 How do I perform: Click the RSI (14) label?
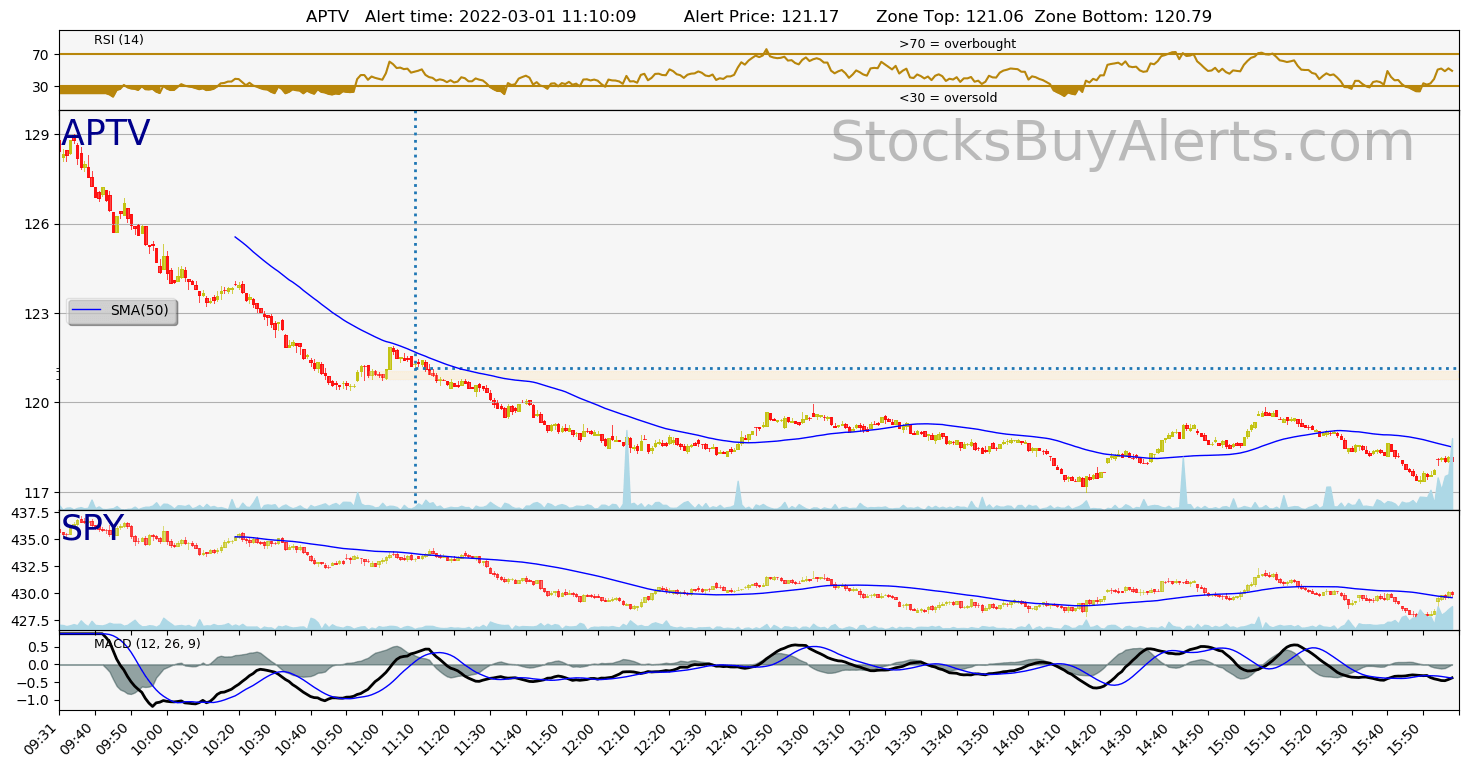tap(119, 40)
